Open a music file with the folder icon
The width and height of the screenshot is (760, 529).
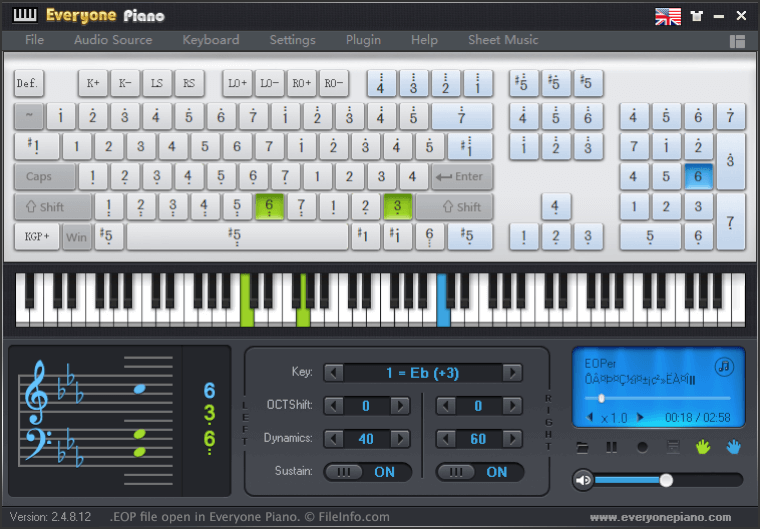(x=583, y=446)
